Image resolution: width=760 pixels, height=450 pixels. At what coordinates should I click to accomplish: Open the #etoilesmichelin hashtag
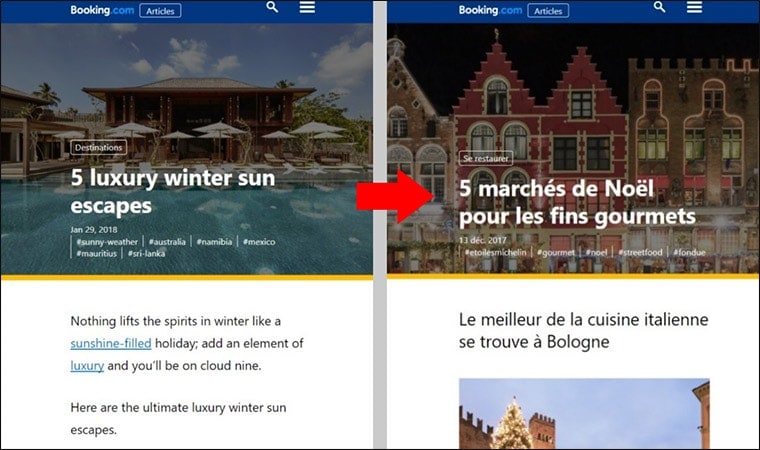pyautogui.click(x=495, y=253)
